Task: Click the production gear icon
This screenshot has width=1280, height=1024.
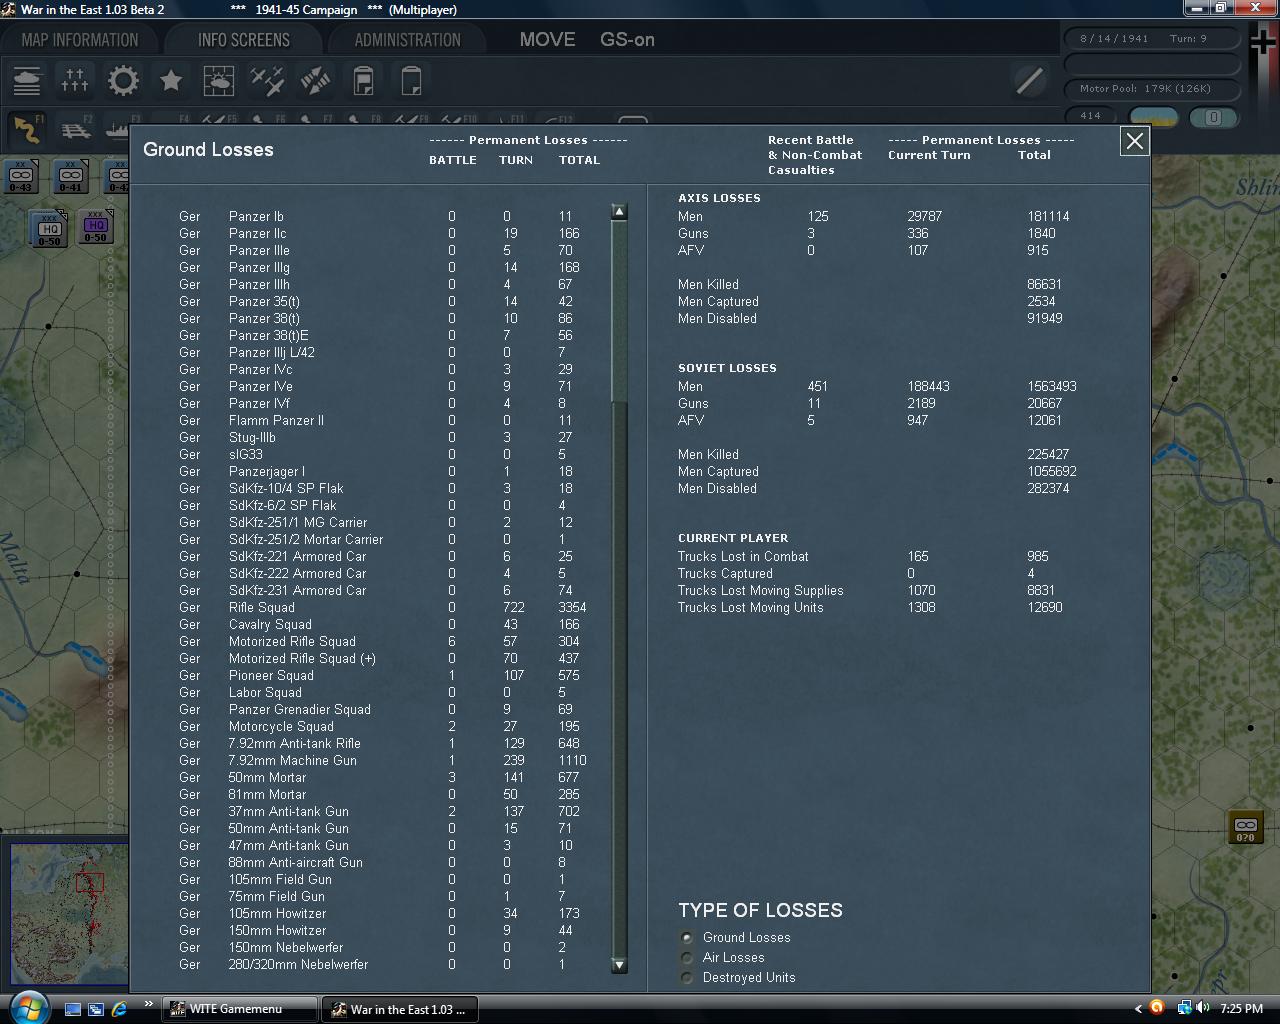Action: point(123,80)
